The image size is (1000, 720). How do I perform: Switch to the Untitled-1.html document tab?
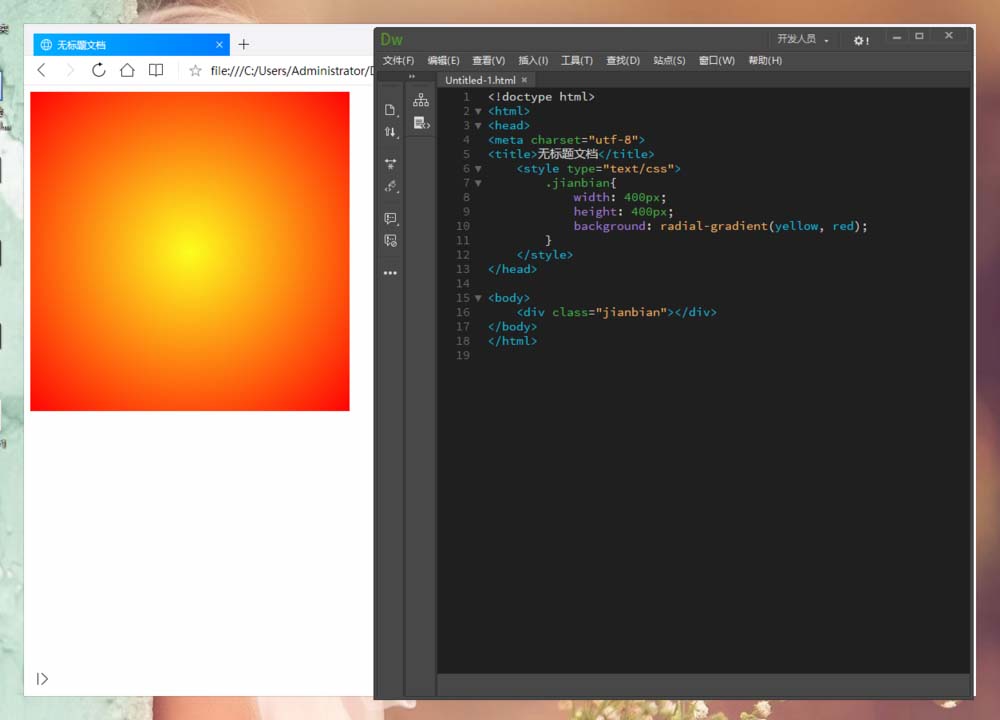[480, 80]
